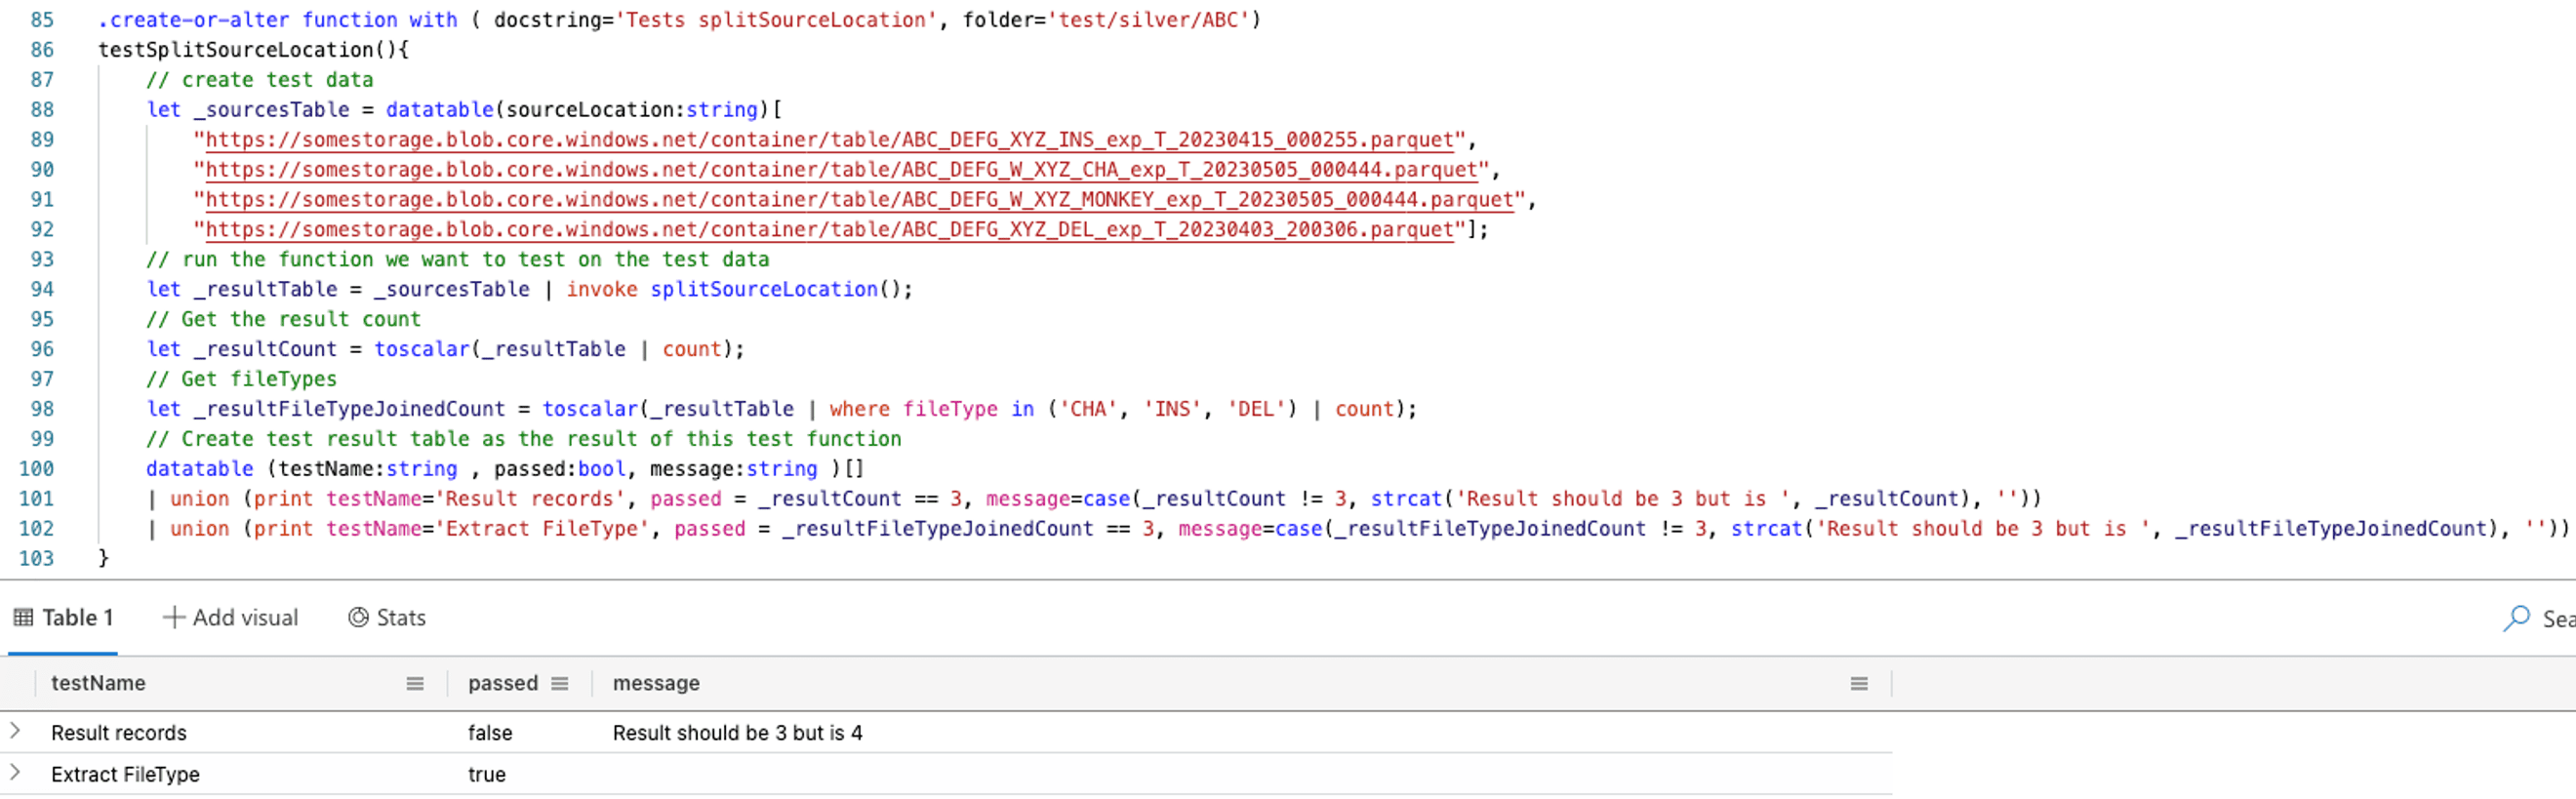
Task: Open message column menu icon
Action: click(x=1859, y=684)
